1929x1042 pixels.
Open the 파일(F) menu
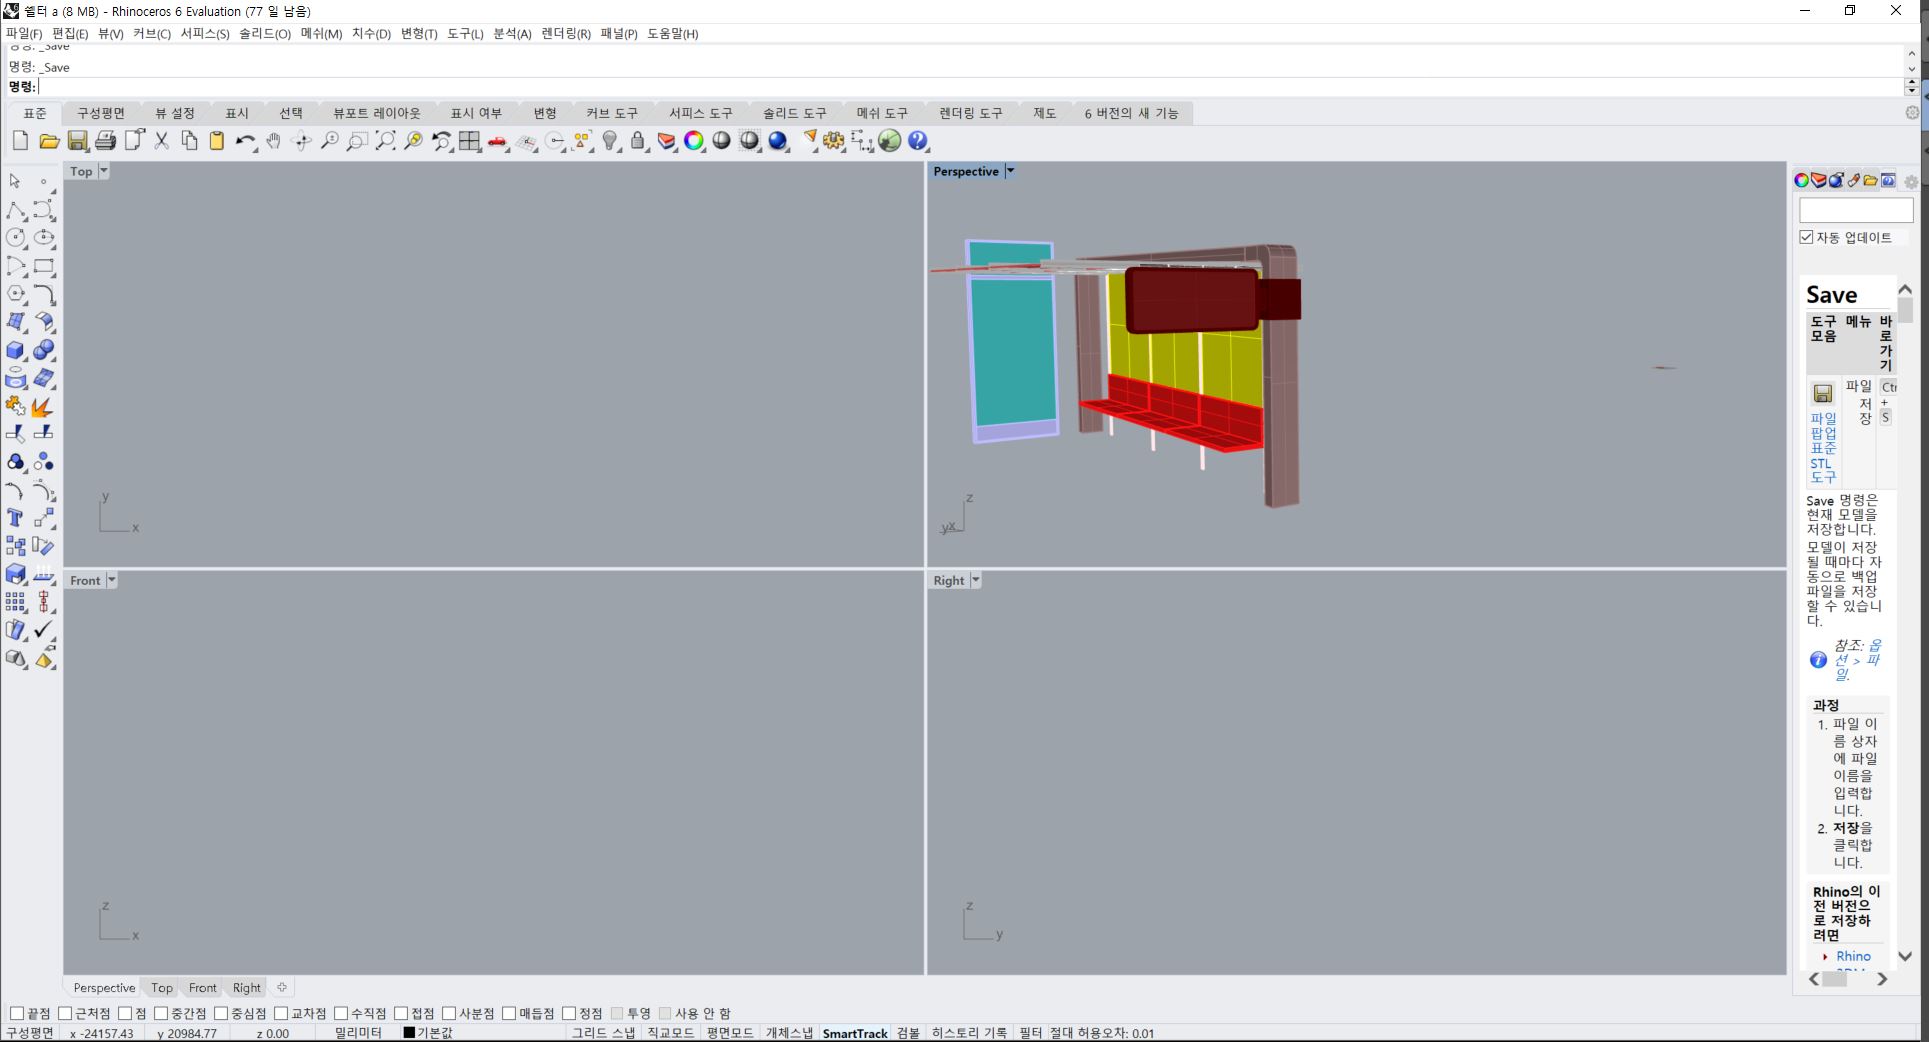(x=24, y=33)
